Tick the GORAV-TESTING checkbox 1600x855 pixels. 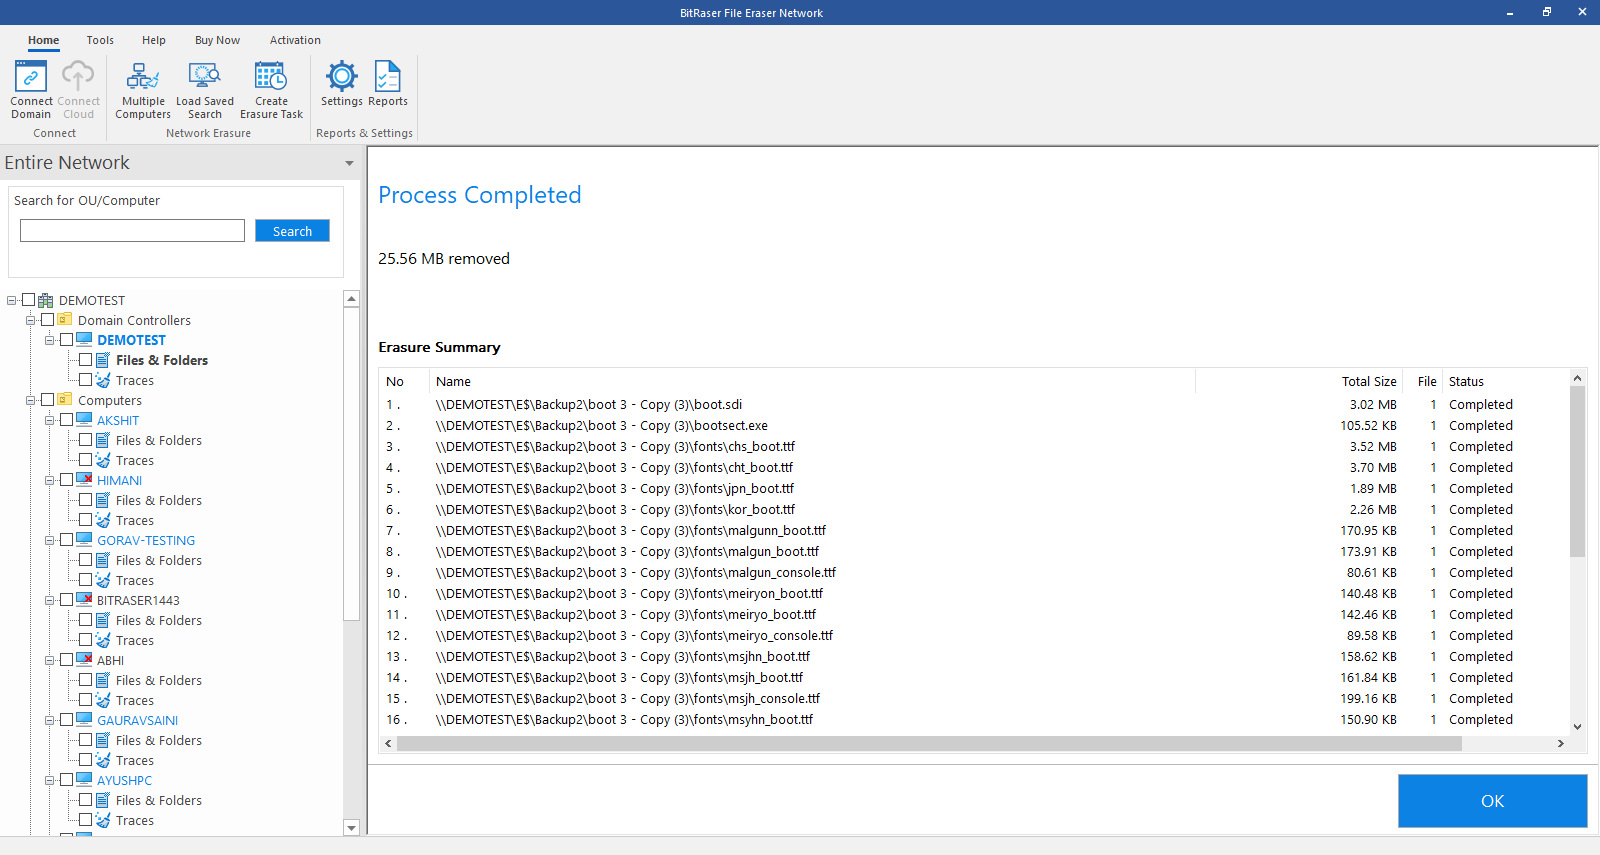click(66, 540)
